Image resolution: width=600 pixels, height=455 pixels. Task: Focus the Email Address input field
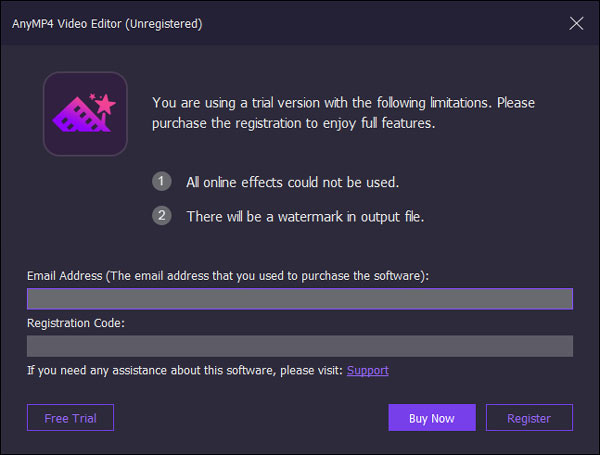tap(299, 299)
